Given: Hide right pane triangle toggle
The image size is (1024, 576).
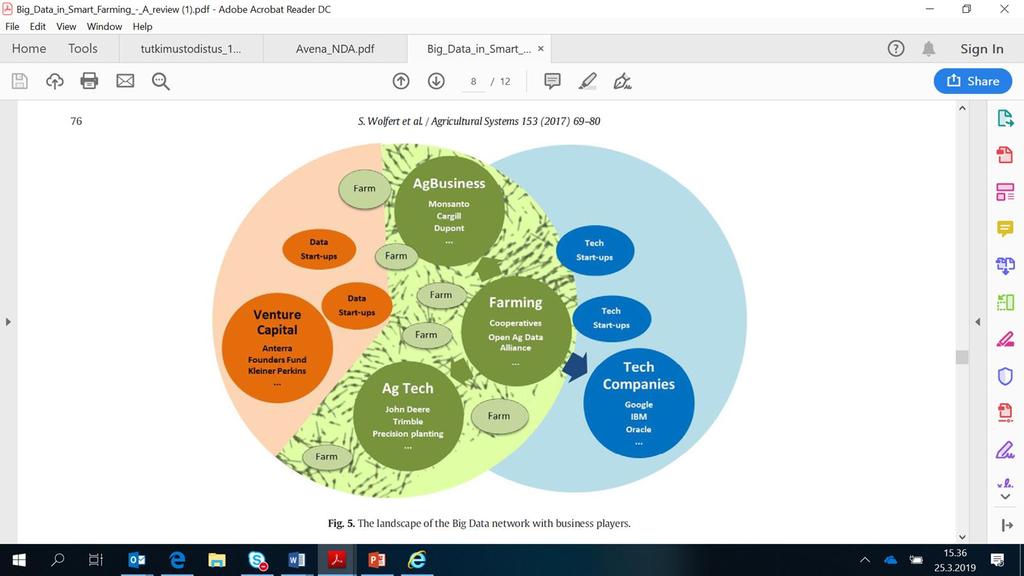Looking at the screenshot, I should click(x=978, y=321).
